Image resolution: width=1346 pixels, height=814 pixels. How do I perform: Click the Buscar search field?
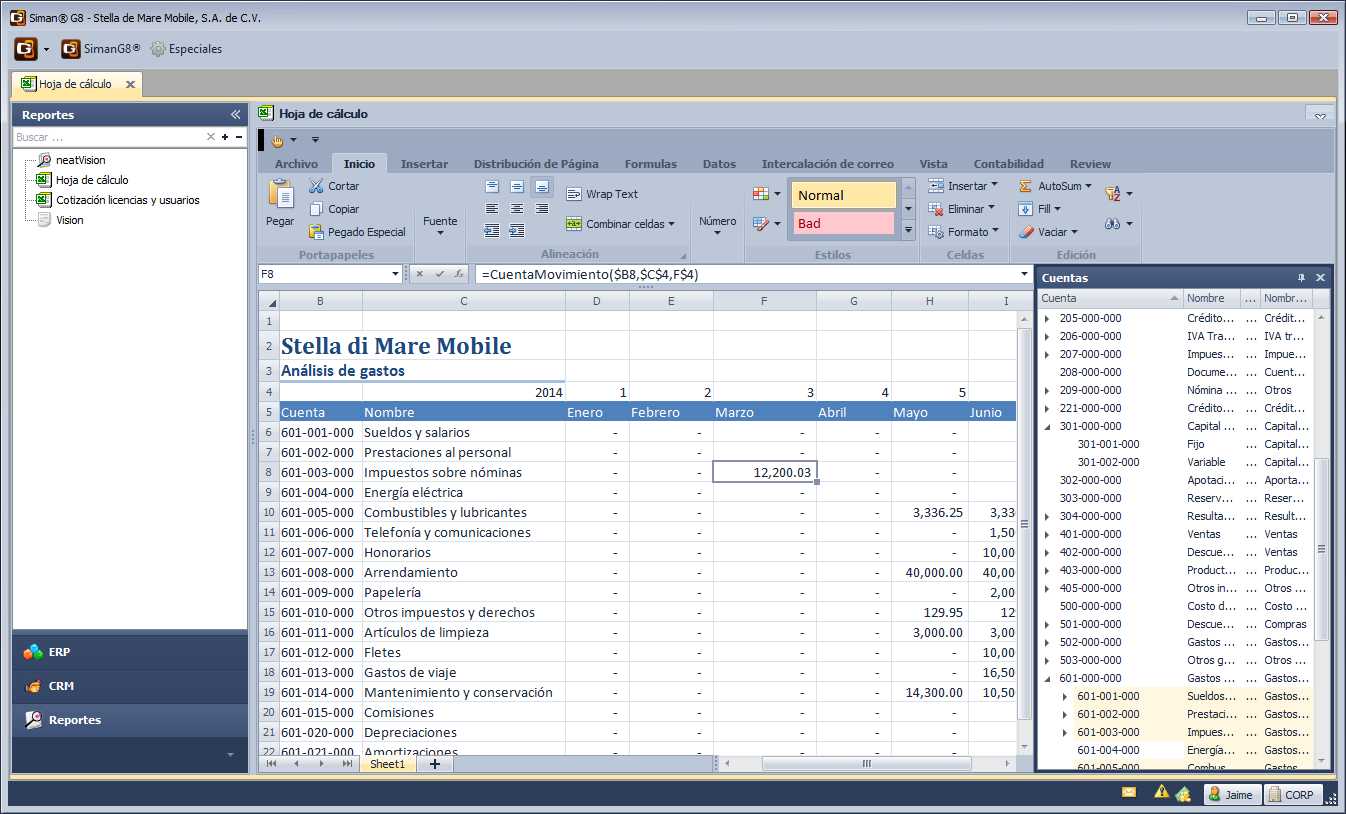pyautogui.click(x=108, y=137)
